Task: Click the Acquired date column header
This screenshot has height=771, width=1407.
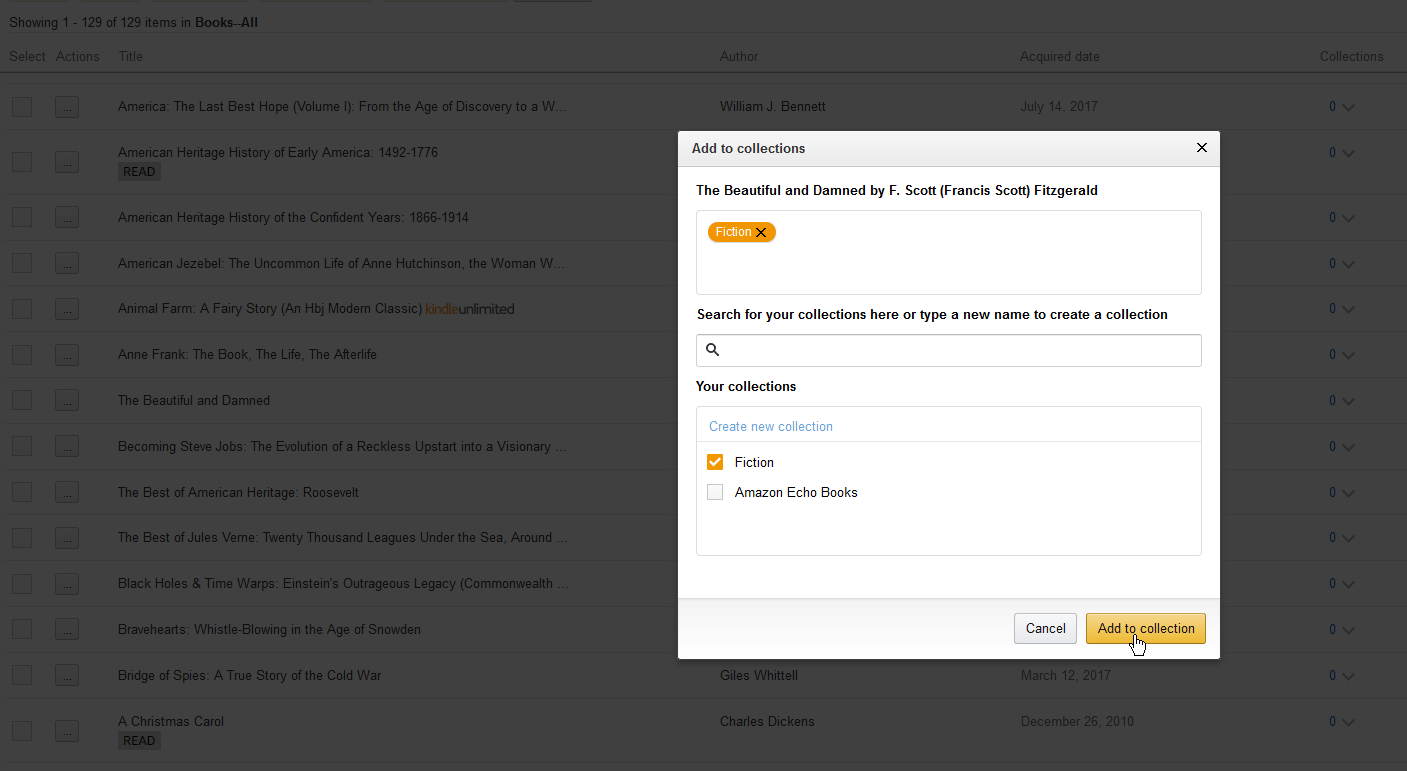Action: coord(1059,56)
